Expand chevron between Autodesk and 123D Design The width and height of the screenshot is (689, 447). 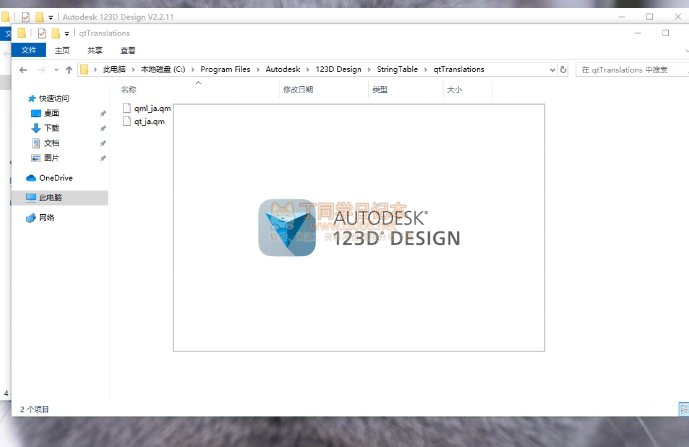point(308,70)
